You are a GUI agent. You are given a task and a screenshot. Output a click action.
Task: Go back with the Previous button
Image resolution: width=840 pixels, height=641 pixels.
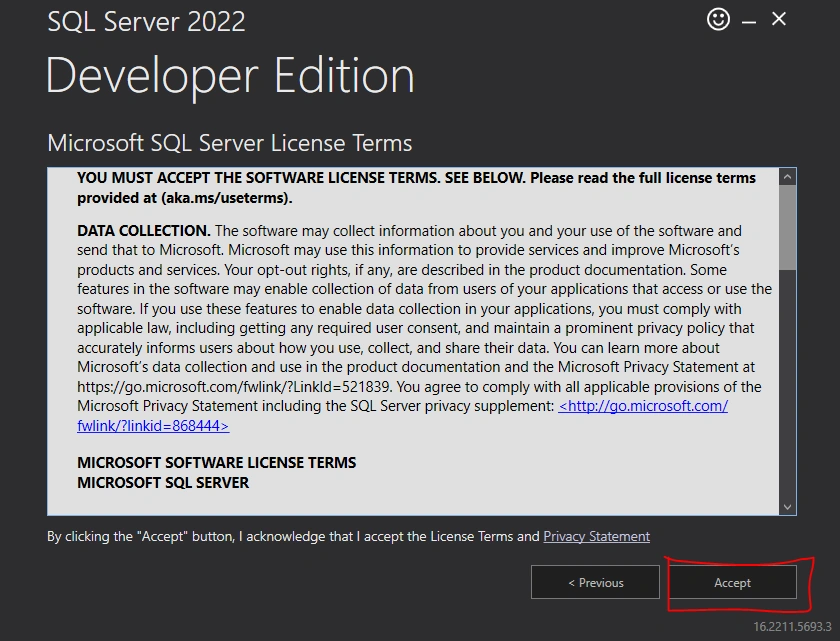(595, 582)
